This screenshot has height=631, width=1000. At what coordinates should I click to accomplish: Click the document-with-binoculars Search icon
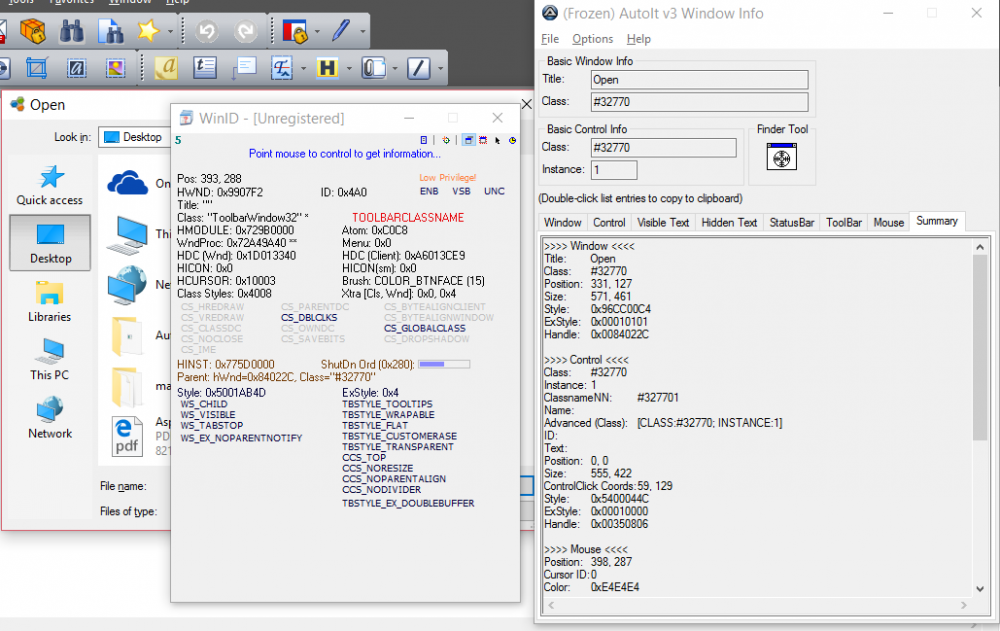(x=111, y=30)
